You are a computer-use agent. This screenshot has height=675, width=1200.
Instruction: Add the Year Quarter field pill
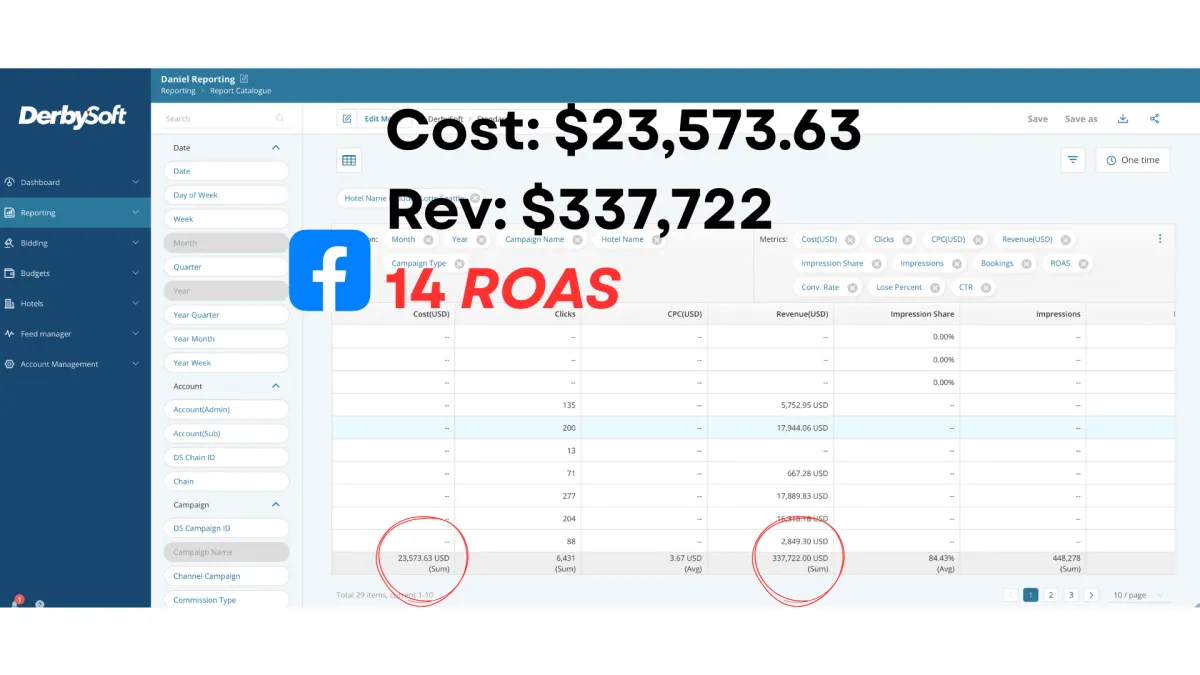pos(226,315)
